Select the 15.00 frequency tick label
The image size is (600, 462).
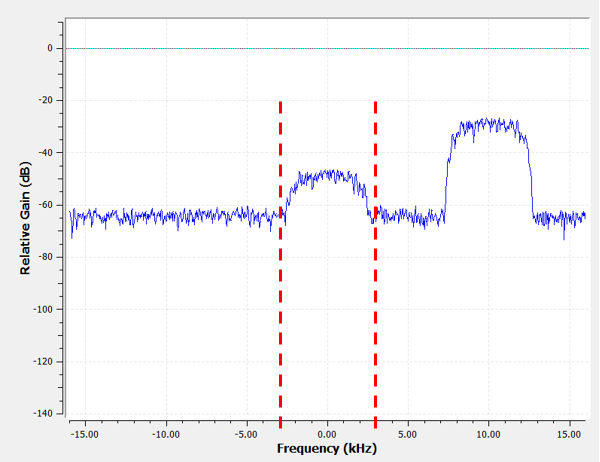pyautogui.click(x=569, y=434)
